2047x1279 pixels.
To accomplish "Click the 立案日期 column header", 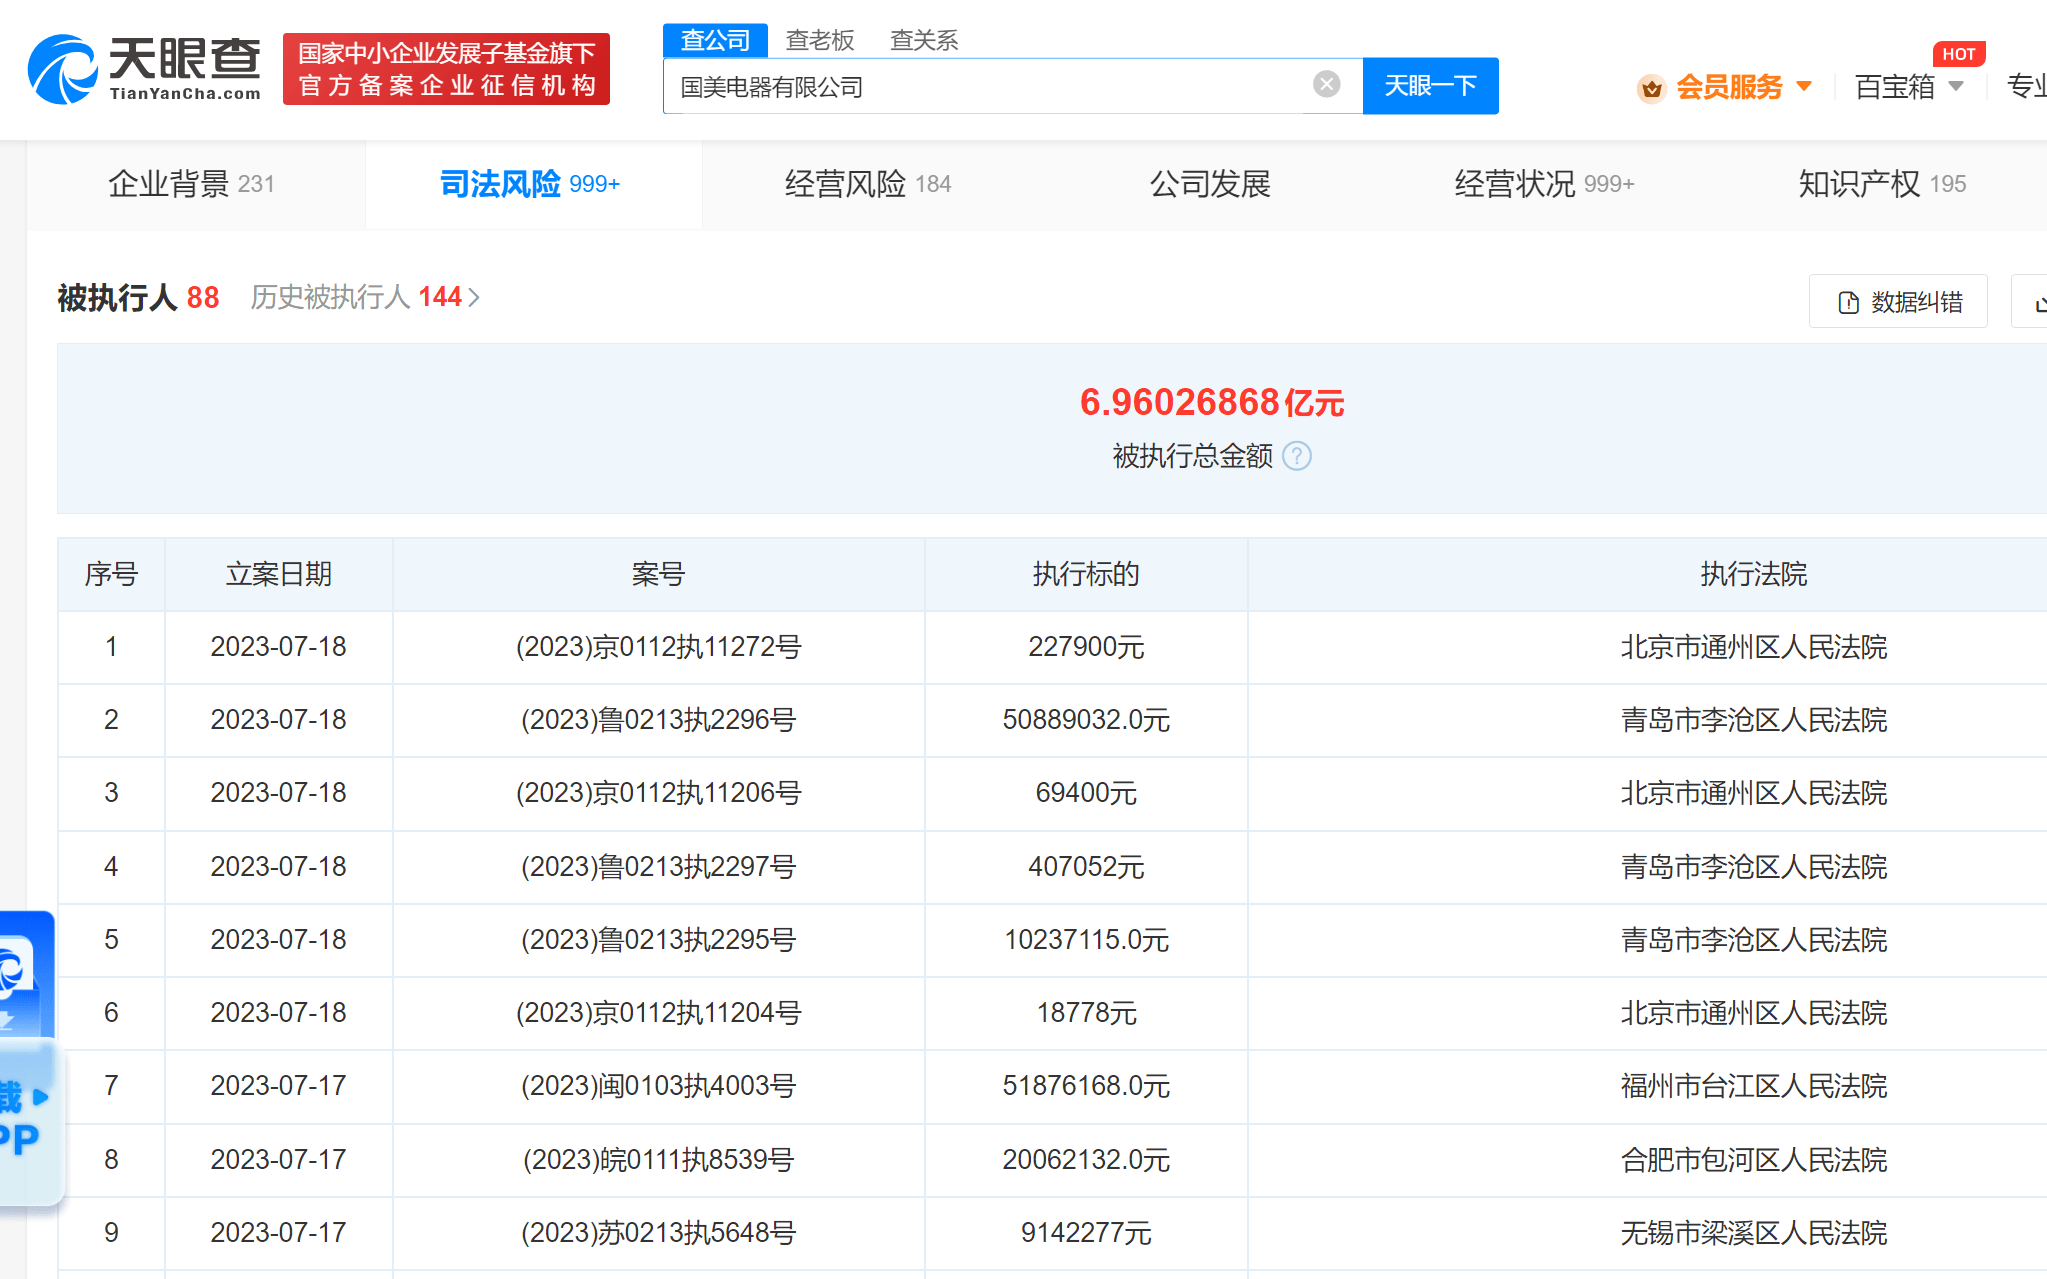I will pyautogui.click(x=278, y=574).
